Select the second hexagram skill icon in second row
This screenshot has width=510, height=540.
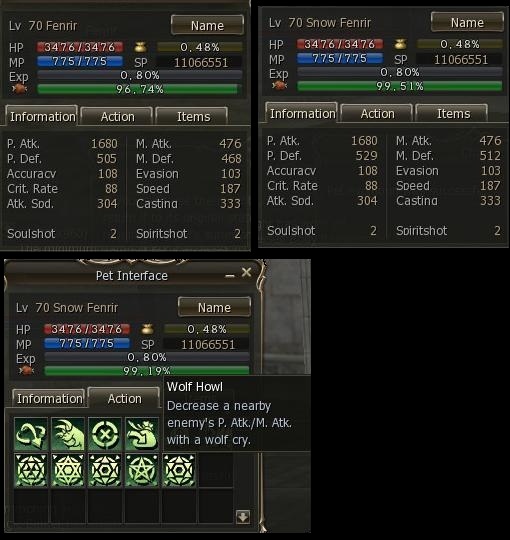68,470
